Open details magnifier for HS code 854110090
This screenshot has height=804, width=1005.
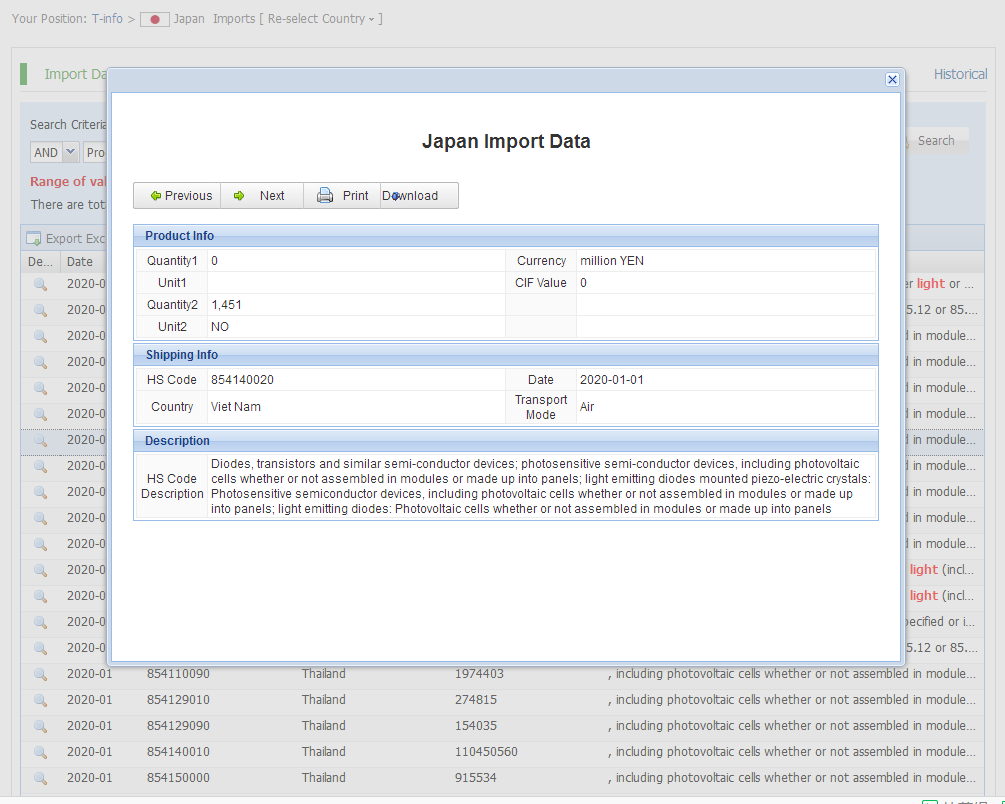pyautogui.click(x=40, y=674)
